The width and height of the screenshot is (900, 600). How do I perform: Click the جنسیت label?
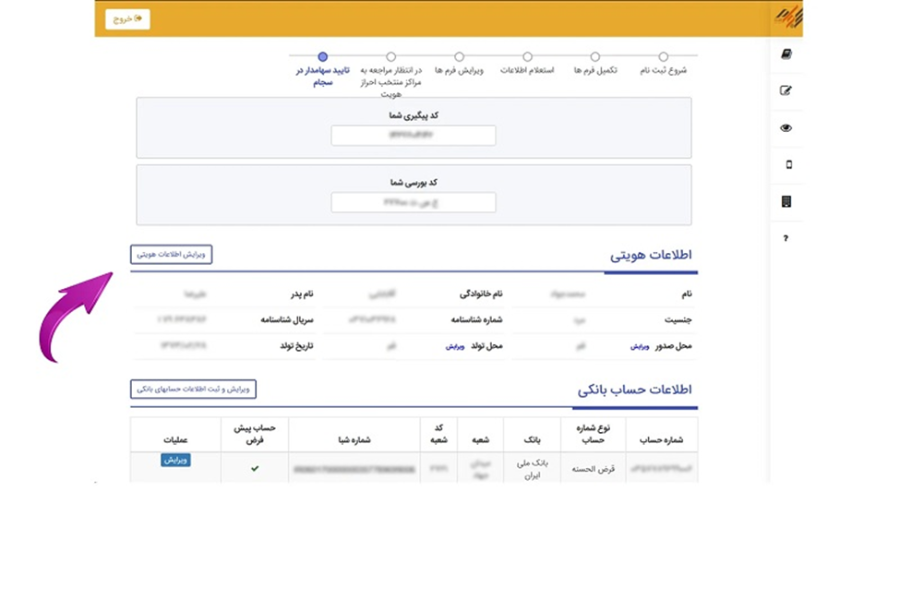(678, 319)
